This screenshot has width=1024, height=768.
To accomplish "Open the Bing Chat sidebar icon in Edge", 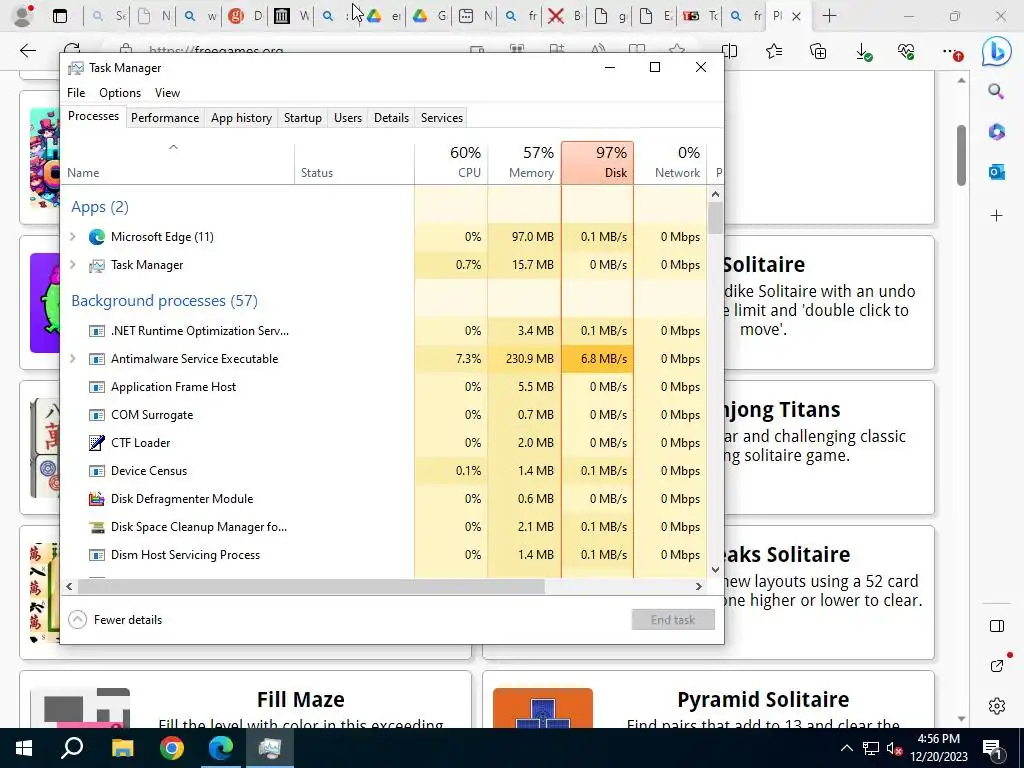I will (x=997, y=52).
